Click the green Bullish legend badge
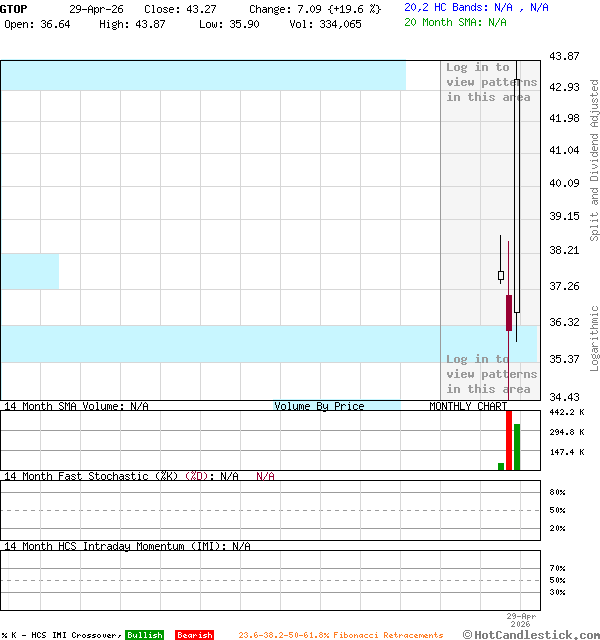The width and height of the screenshot is (600, 640). (x=144, y=635)
